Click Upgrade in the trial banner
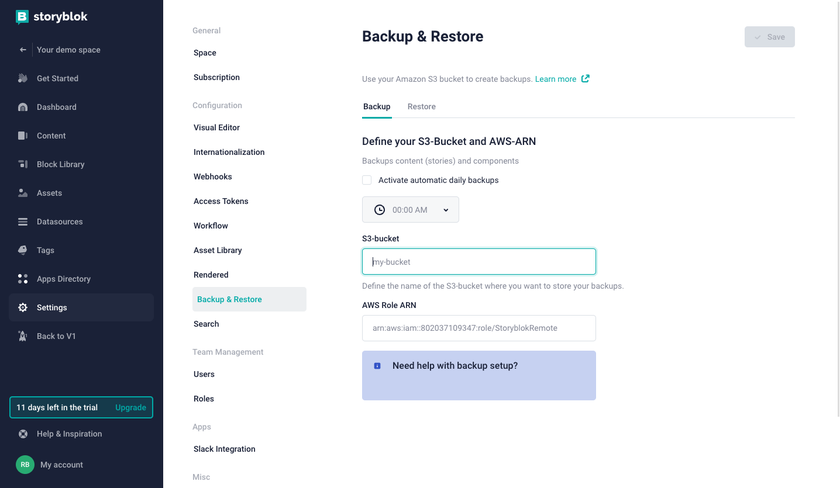 pos(130,408)
